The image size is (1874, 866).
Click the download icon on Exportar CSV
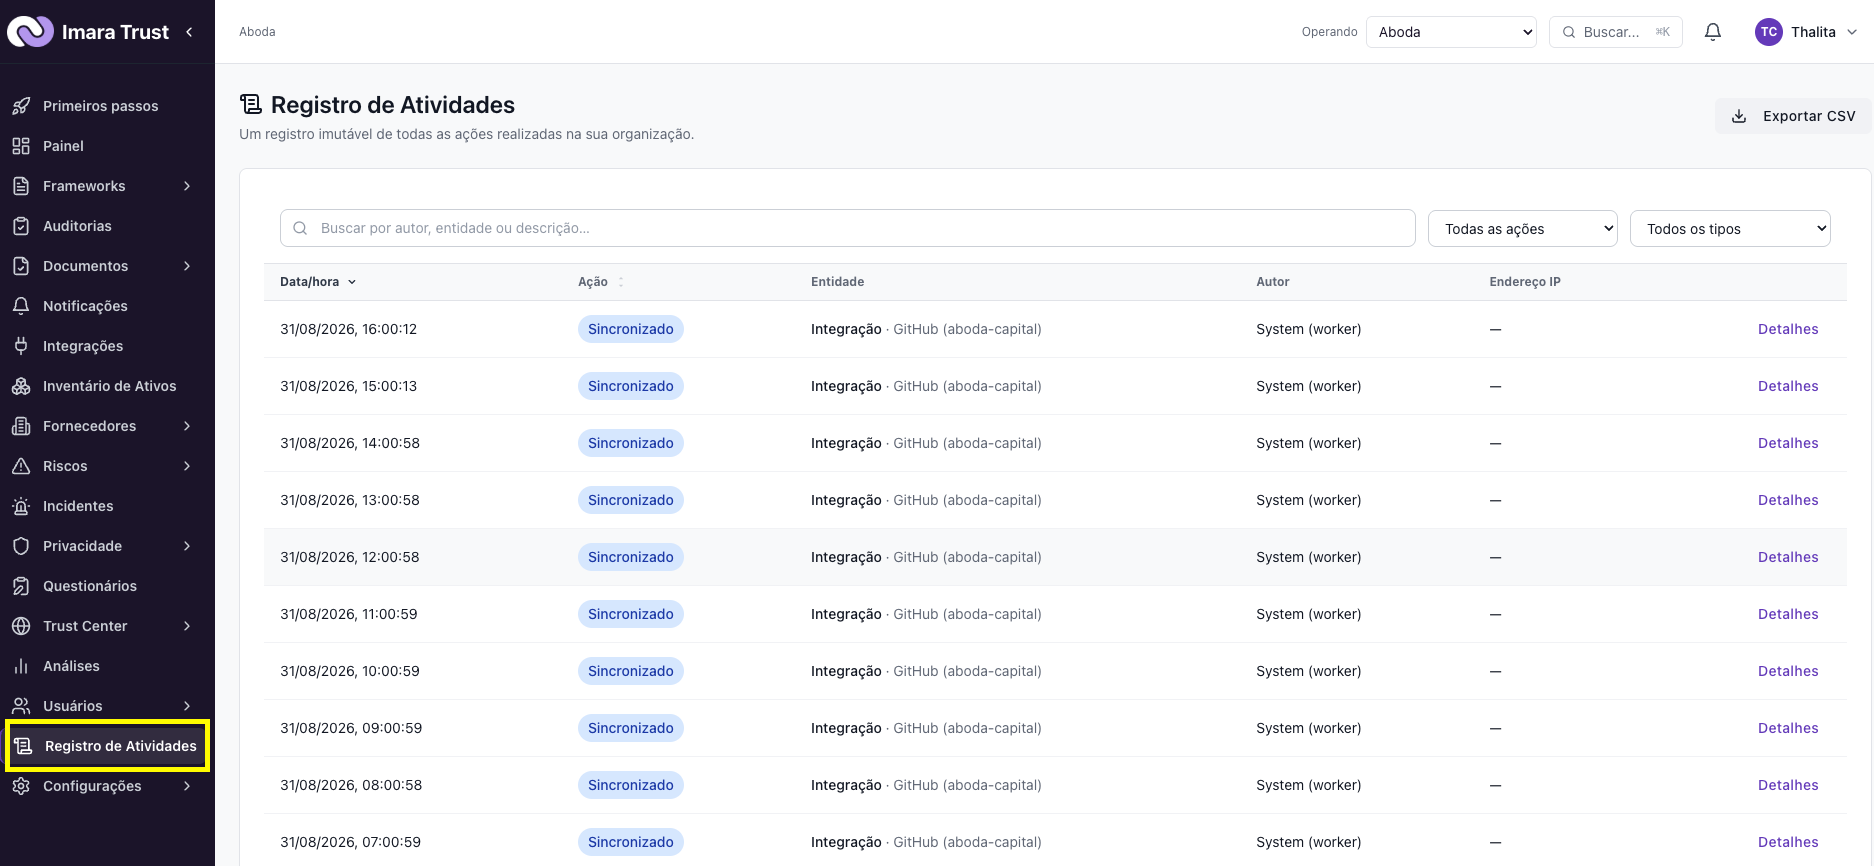[x=1739, y=116]
